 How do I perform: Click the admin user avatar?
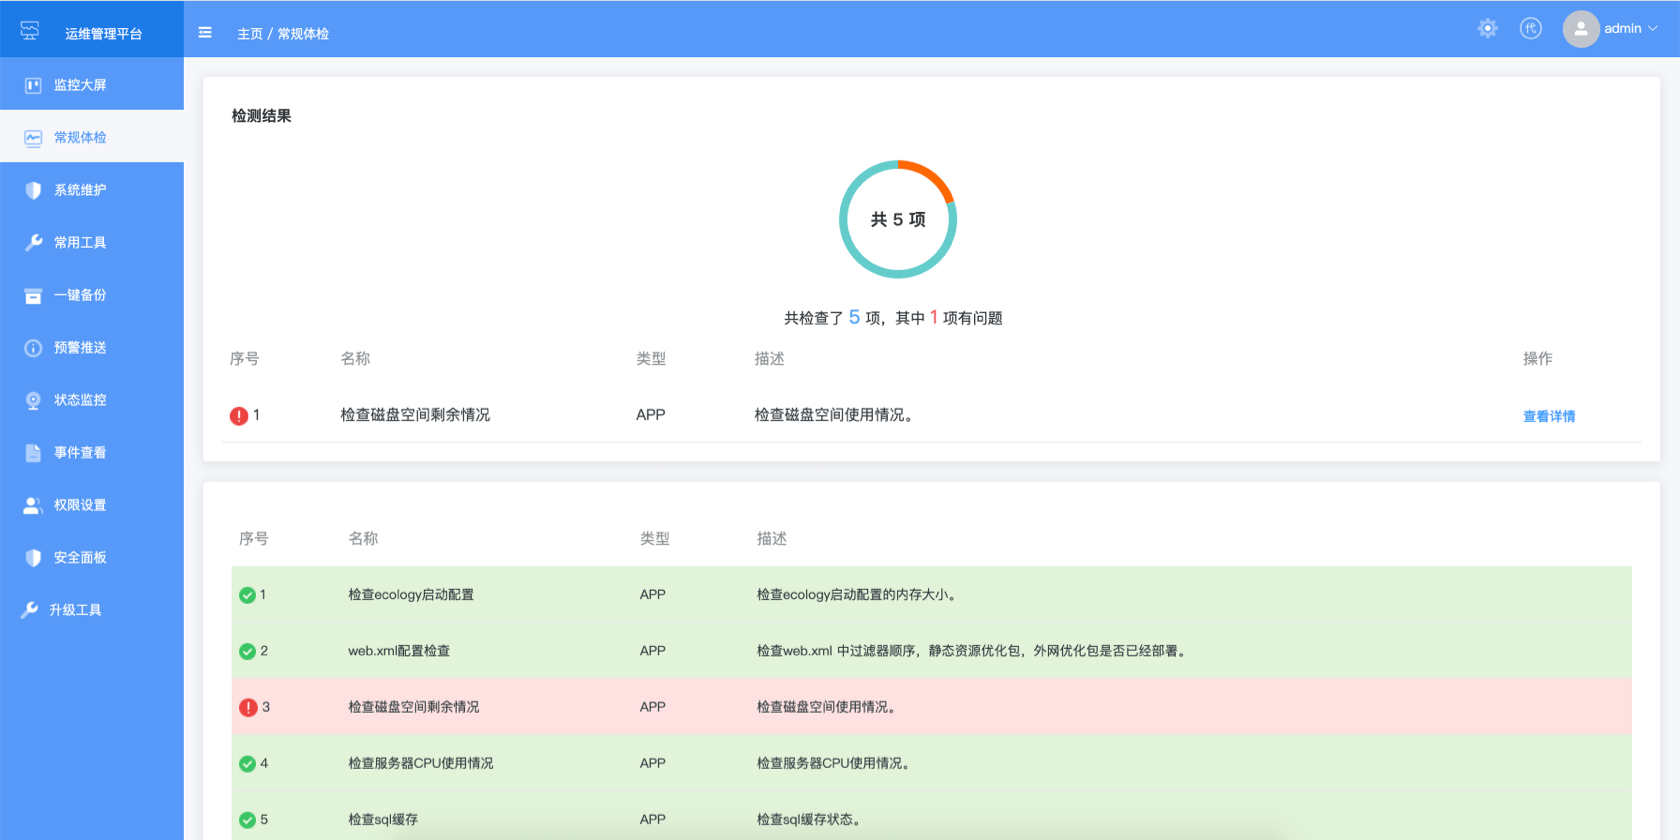click(1581, 29)
